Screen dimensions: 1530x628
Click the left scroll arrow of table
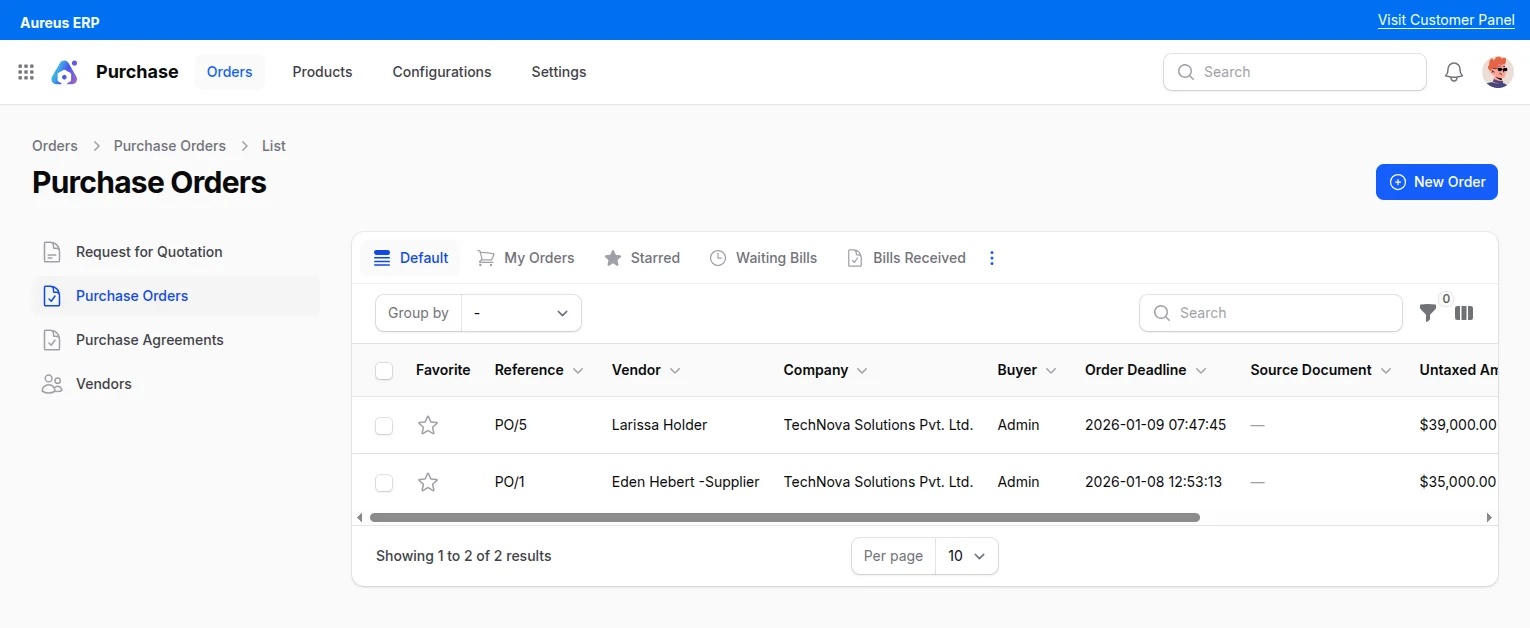(x=360, y=518)
